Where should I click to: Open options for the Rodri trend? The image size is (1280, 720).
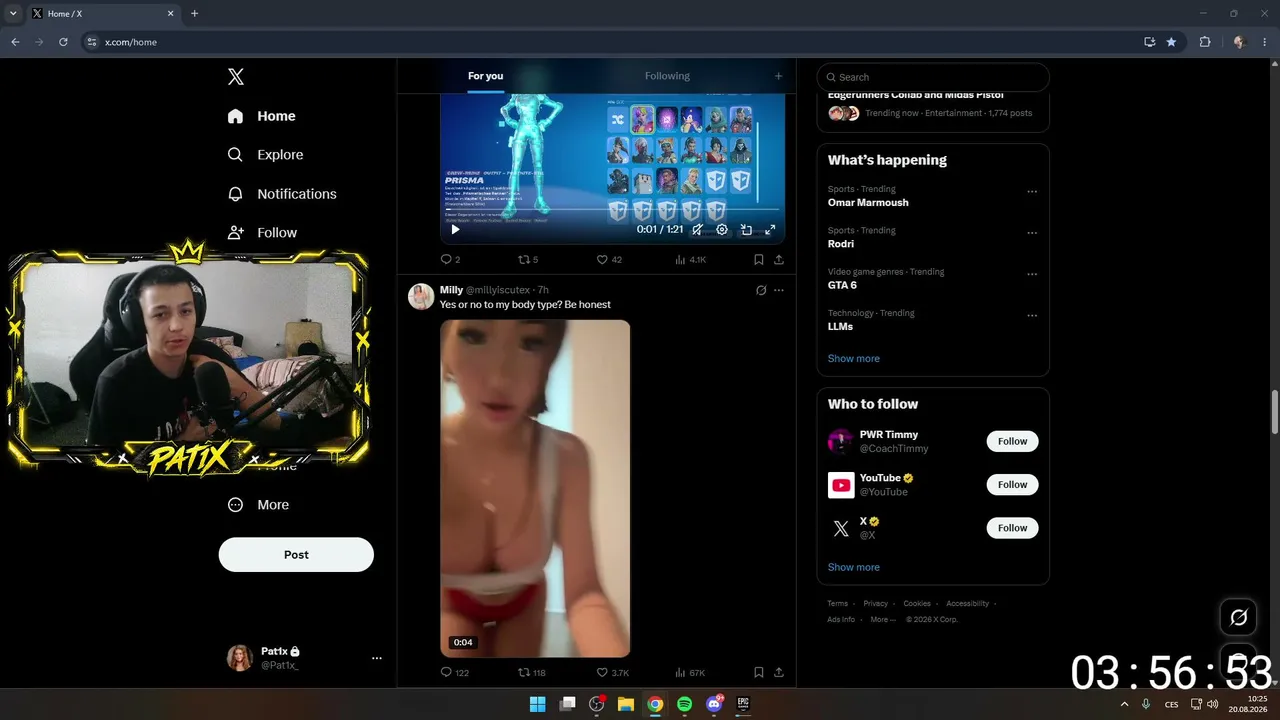click(1032, 232)
